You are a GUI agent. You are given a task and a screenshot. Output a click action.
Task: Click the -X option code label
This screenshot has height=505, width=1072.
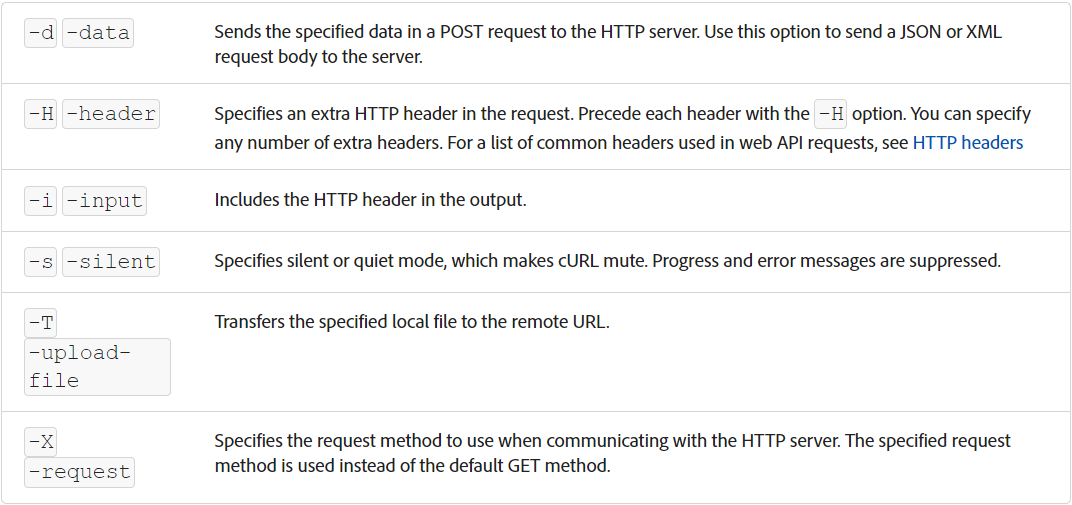[41, 440]
